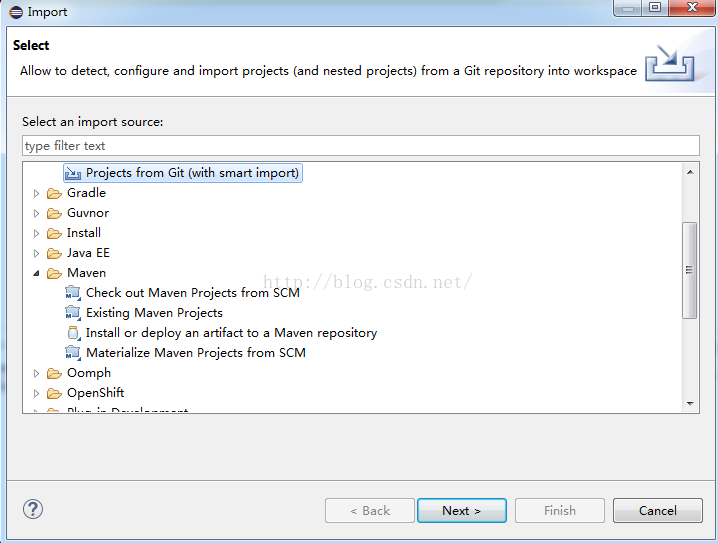Screen dimensions: 718x543
Task: Expand the Guvnor category
Action: pyautogui.click(x=36, y=213)
